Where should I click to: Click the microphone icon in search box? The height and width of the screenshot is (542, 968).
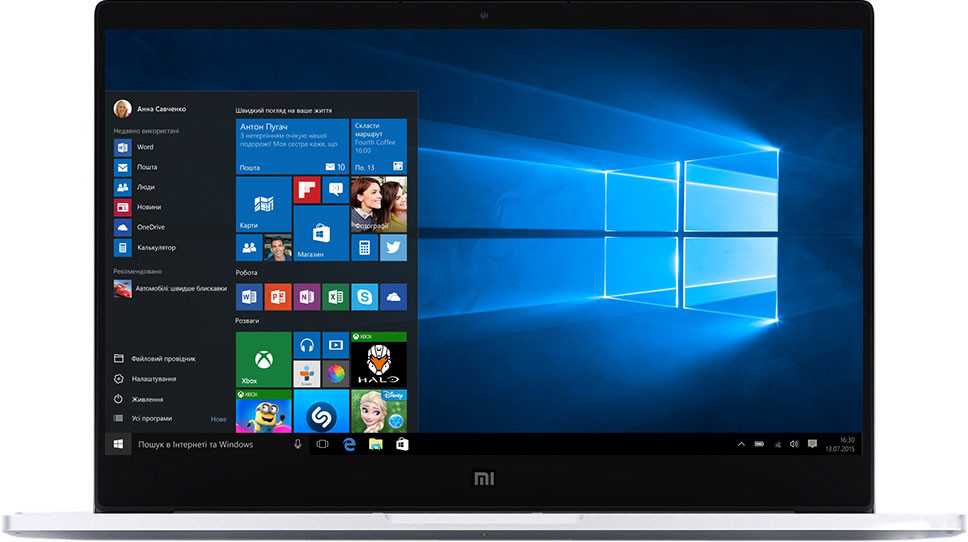tap(297, 444)
